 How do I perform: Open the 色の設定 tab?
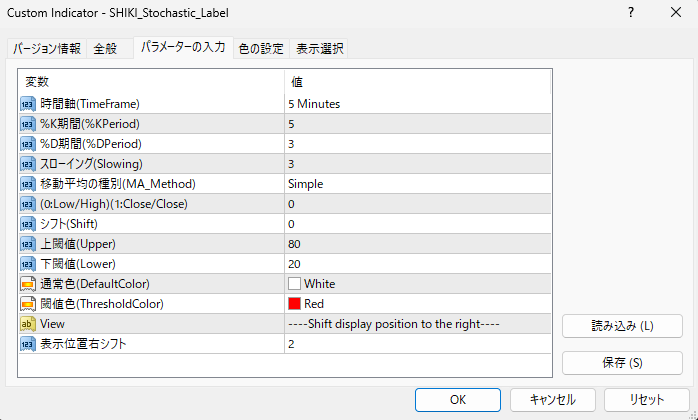click(261, 48)
